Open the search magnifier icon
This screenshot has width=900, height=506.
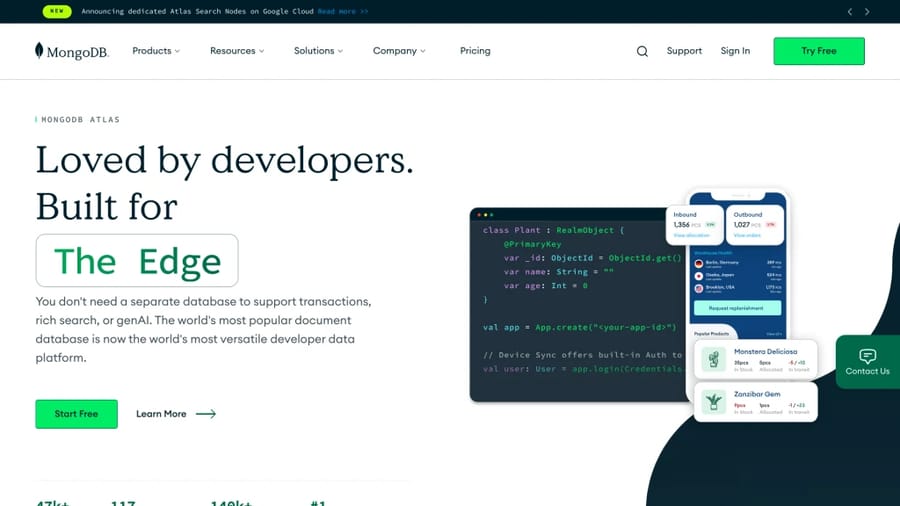pyautogui.click(x=642, y=51)
